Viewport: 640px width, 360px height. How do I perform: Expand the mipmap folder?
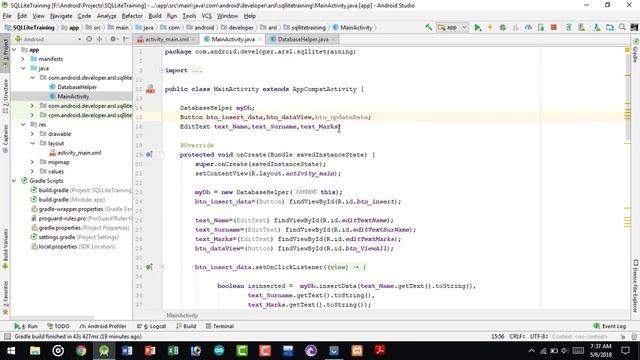tap(32, 162)
